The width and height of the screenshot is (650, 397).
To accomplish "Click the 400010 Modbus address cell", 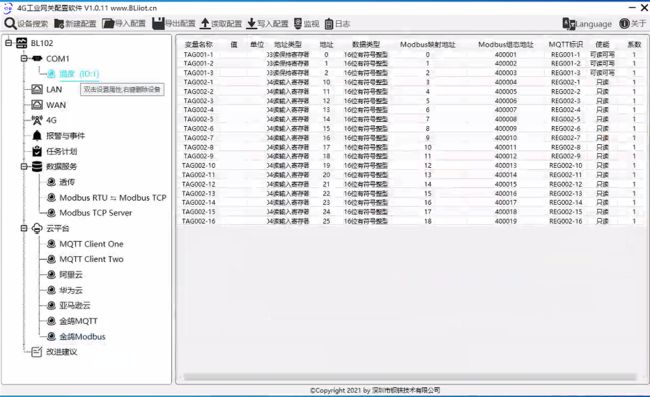I will click(506, 138).
